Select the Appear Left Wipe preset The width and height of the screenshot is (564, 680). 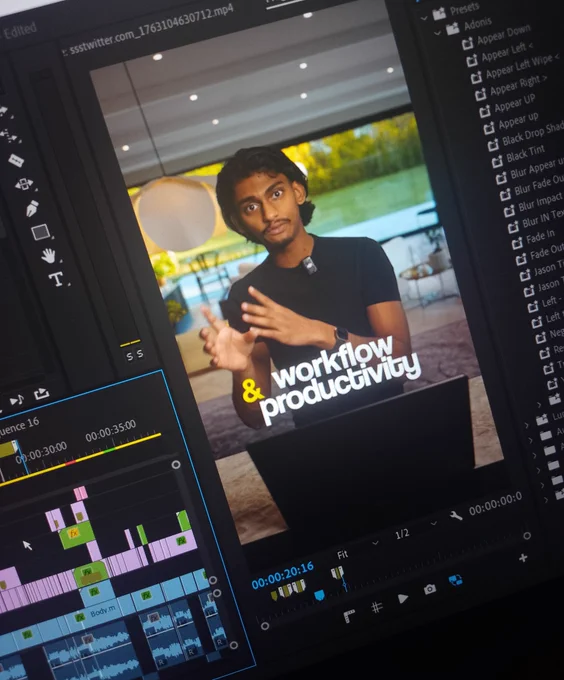522,66
